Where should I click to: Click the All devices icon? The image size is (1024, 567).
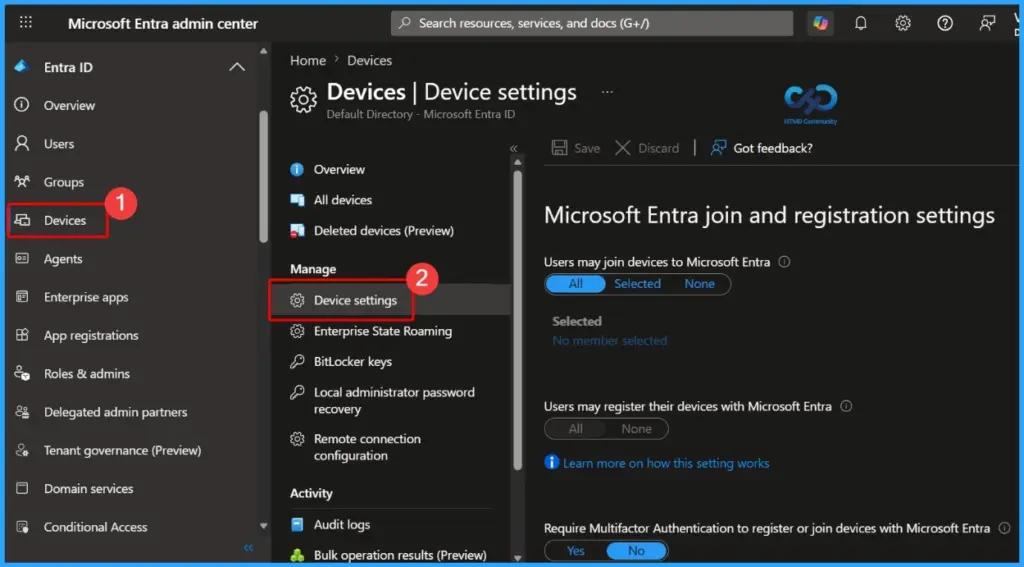[297, 200]
